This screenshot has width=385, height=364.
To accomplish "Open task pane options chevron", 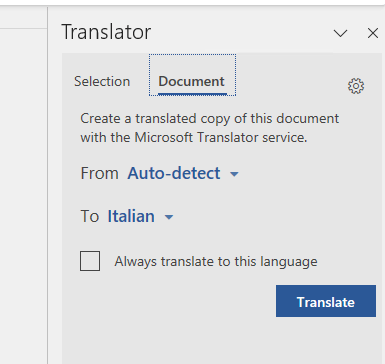I will [x=340, y=33].
